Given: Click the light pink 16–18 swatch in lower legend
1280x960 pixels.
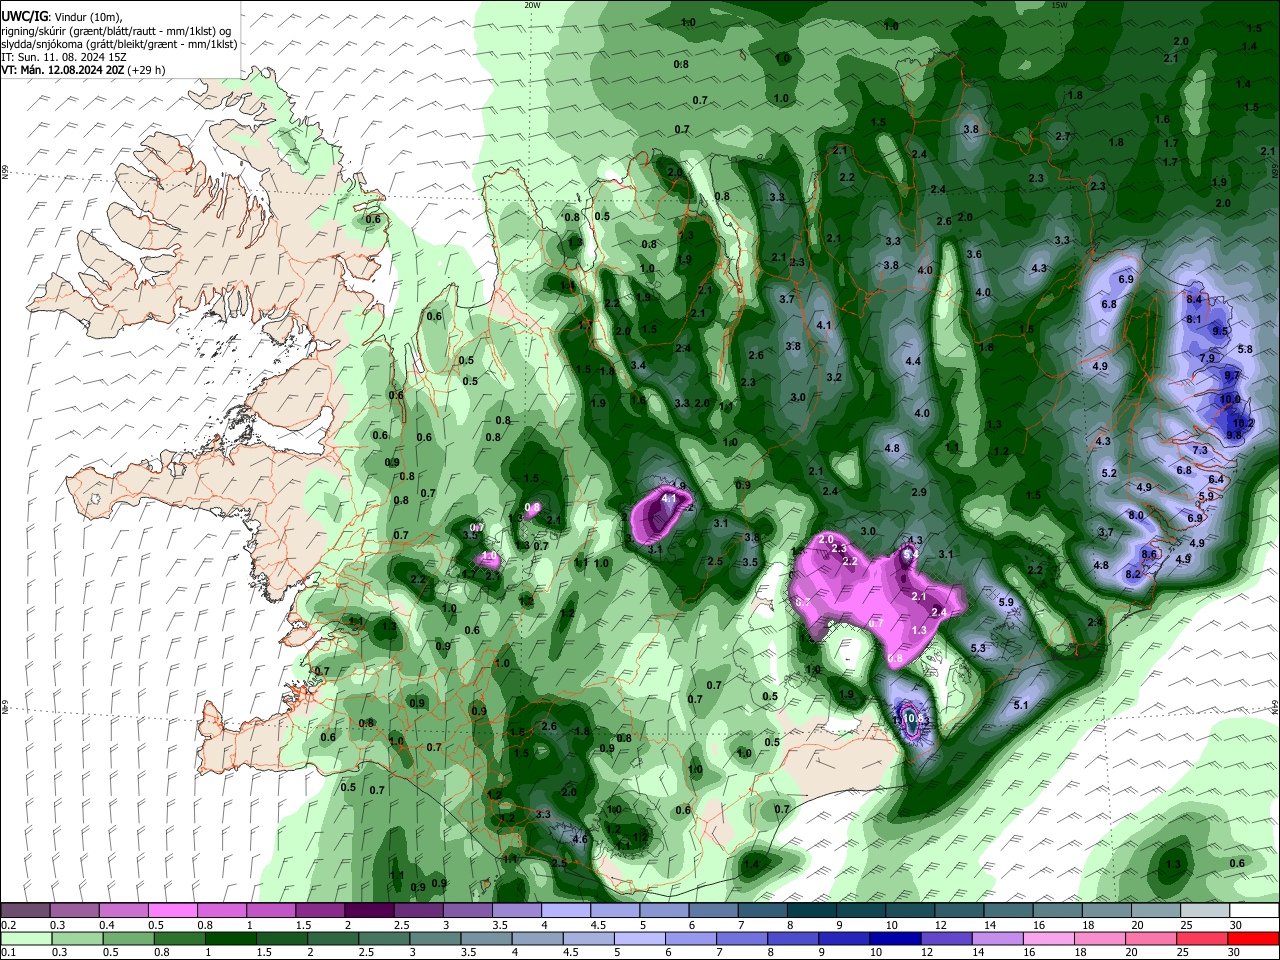Looking at the screenshot, I should click(x=1050, y=938).
